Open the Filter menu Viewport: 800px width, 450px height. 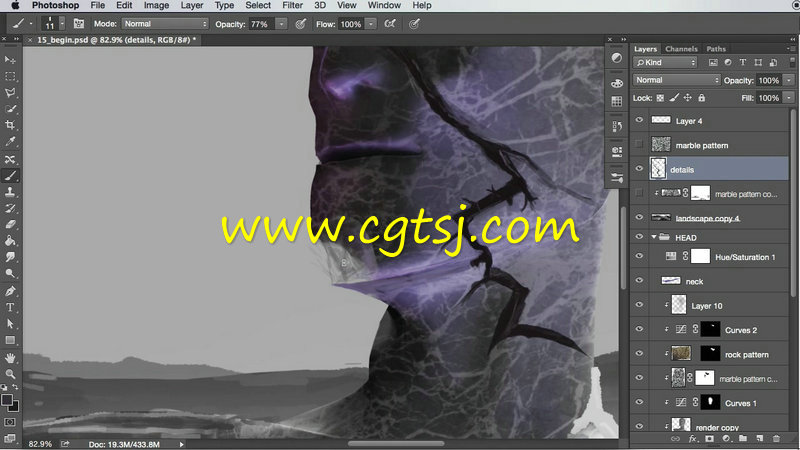click(292, 5)
